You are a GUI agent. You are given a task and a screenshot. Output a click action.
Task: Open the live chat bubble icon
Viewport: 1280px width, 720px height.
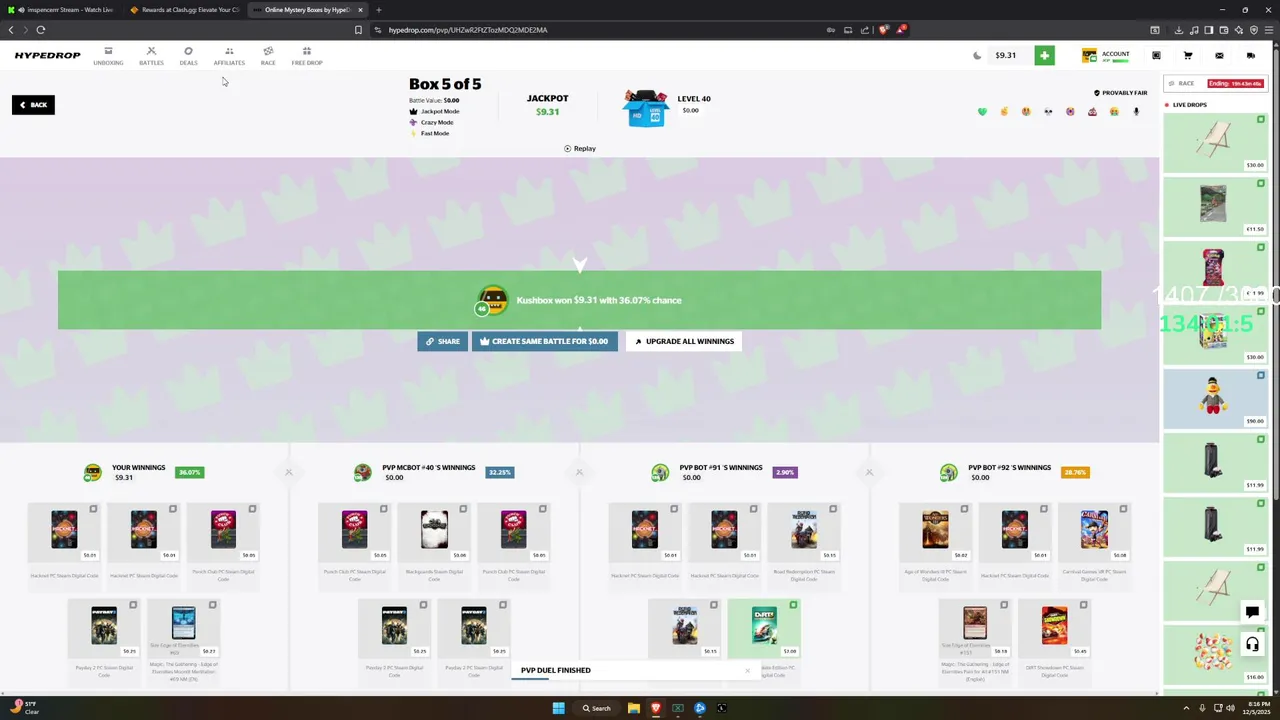(1251, 612)
